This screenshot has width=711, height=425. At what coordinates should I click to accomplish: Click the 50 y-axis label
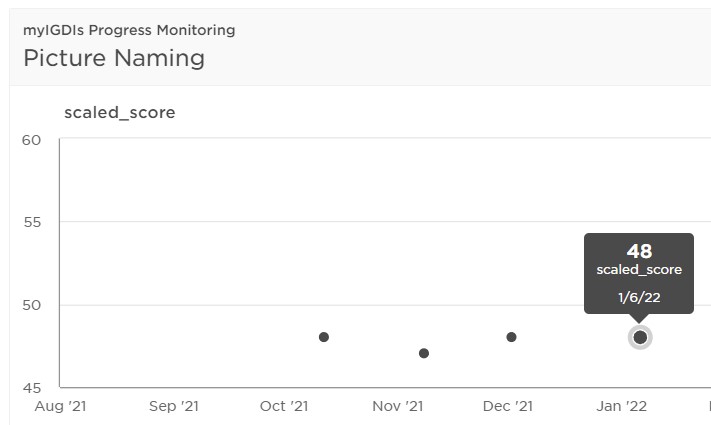pyautogui.click(x=32, y=305)
